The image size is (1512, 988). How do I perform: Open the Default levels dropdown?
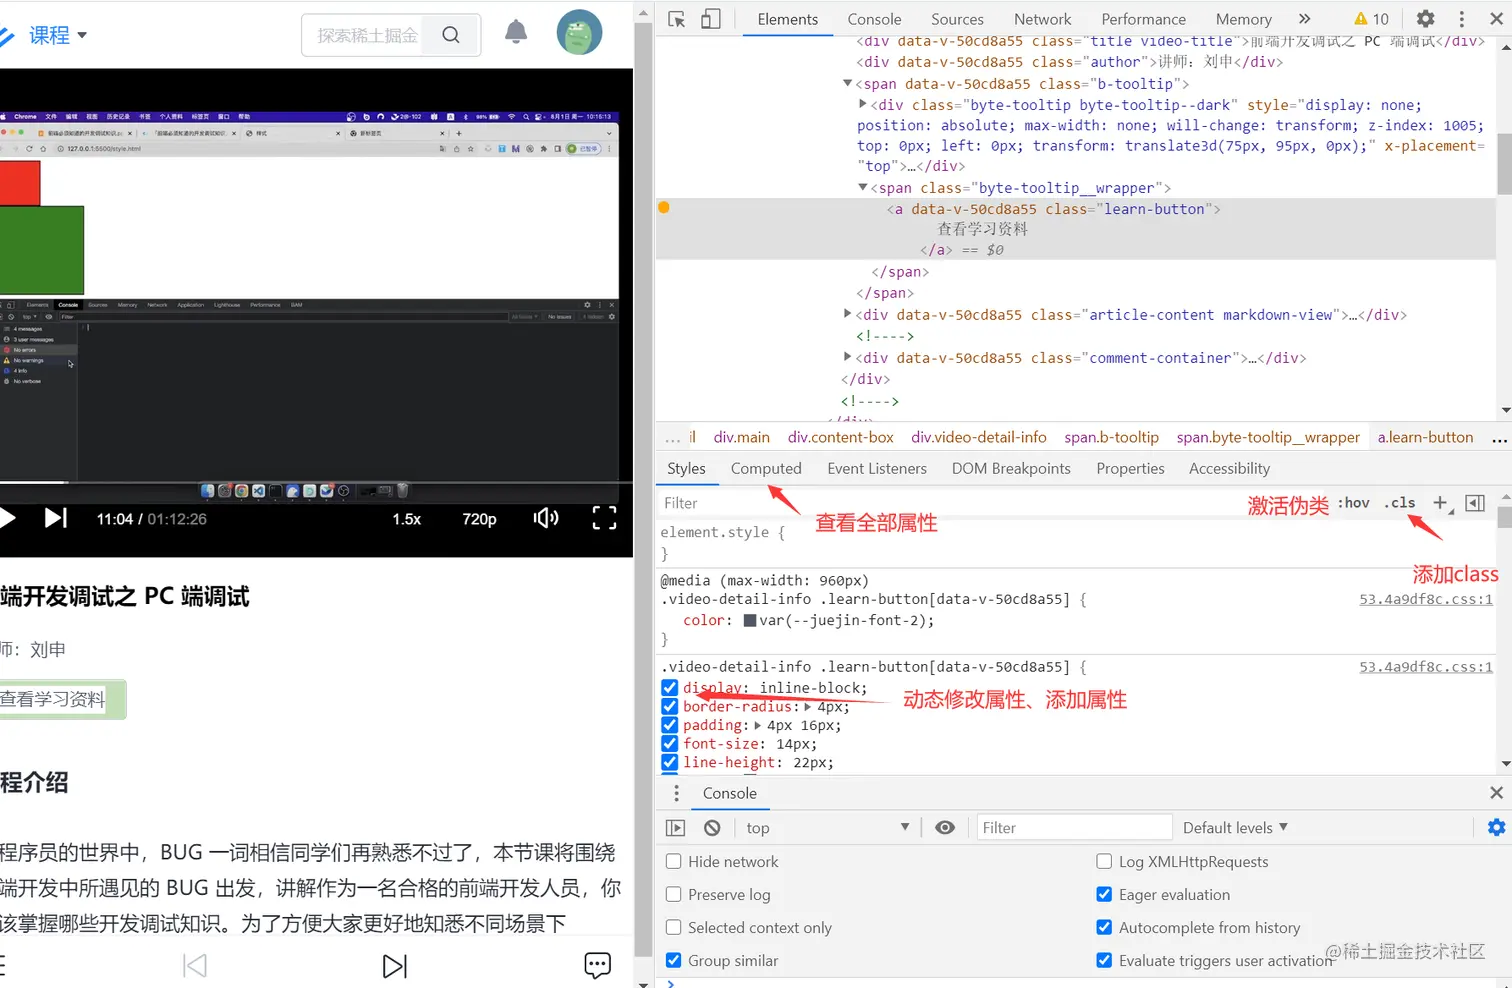click(x=1235, y=828)
